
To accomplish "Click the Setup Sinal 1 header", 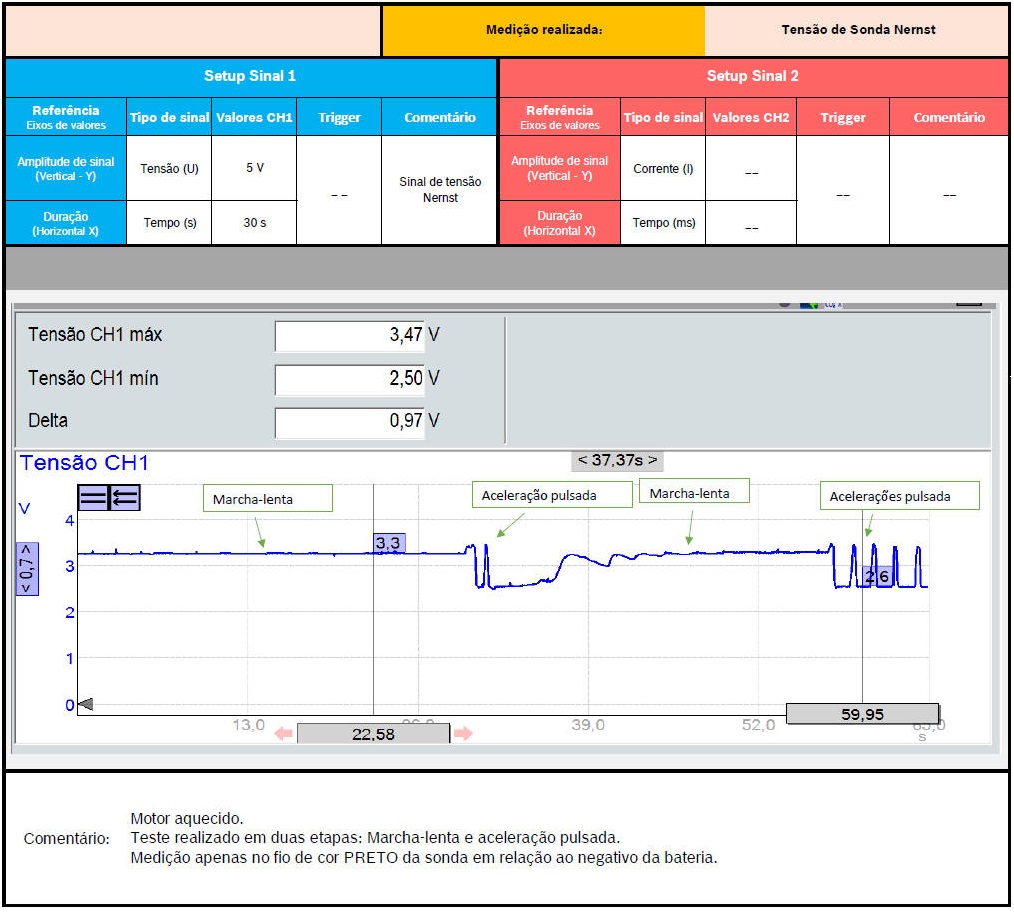I will [x=250, y=76].
